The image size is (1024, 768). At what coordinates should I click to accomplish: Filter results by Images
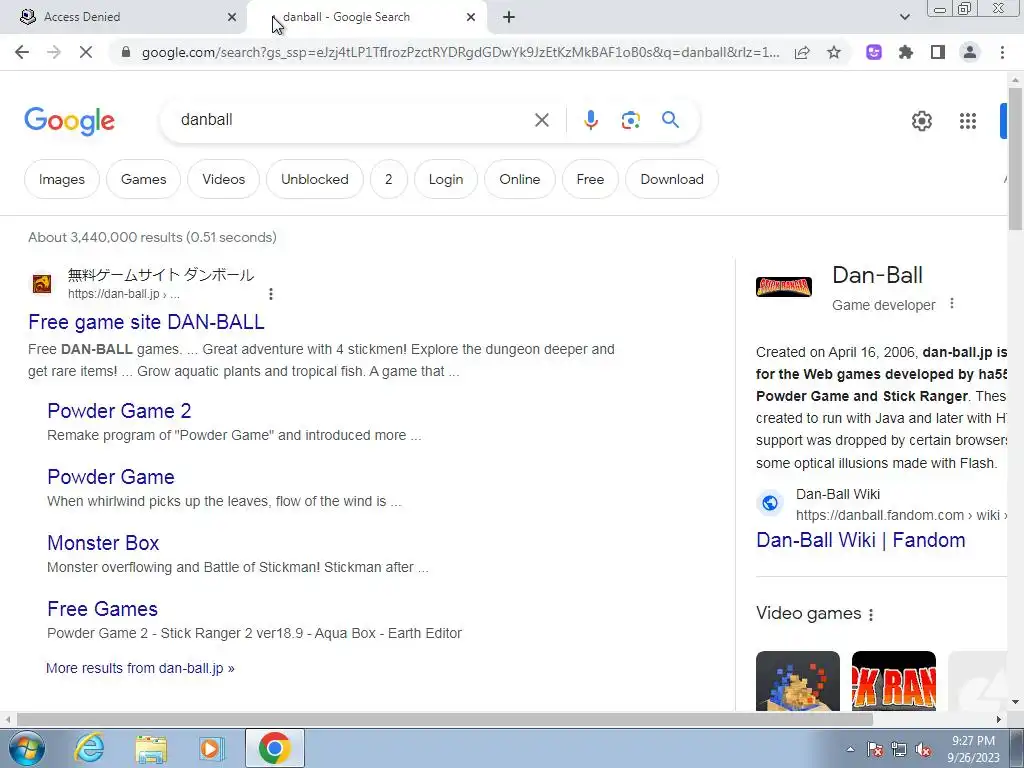[61, 179]
